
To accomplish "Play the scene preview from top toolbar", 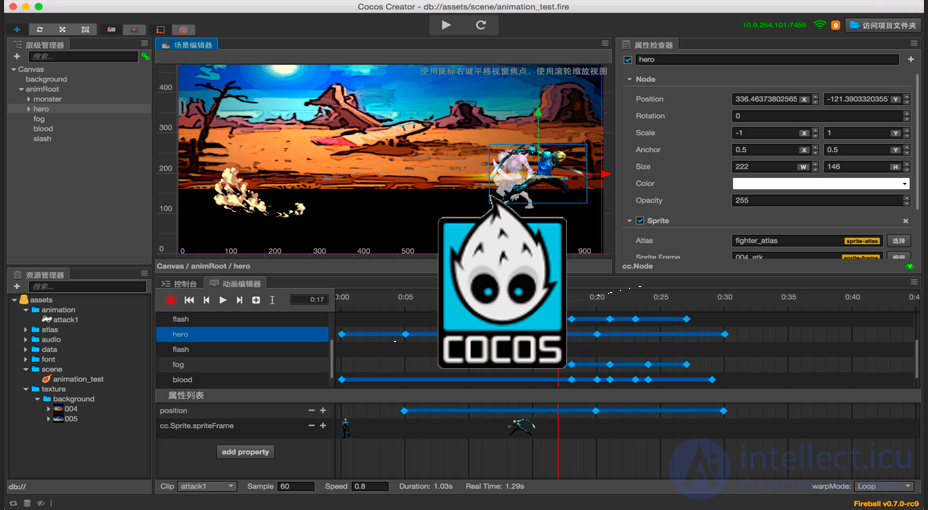I will coord(446,25).
